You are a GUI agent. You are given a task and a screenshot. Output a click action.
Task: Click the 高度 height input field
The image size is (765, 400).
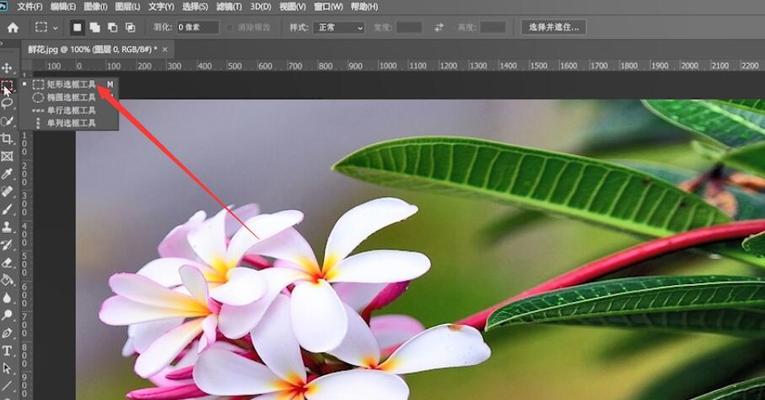point(493,27)
